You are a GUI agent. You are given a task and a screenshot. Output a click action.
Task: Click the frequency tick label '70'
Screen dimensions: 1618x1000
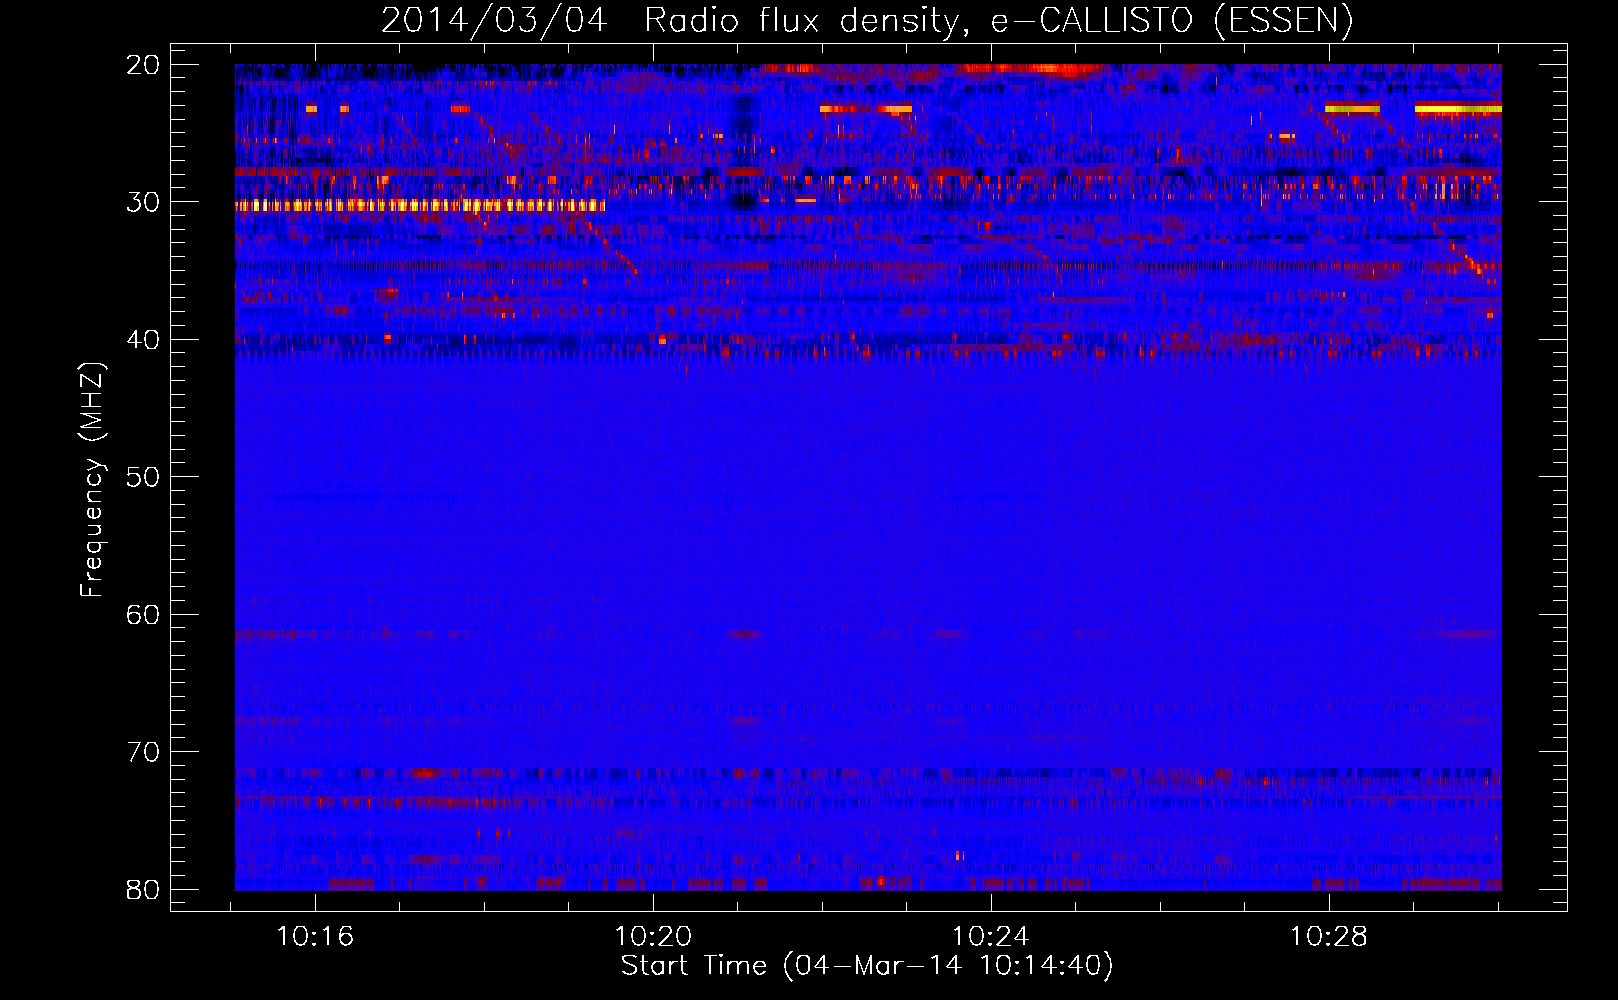[x=143, y=752]
